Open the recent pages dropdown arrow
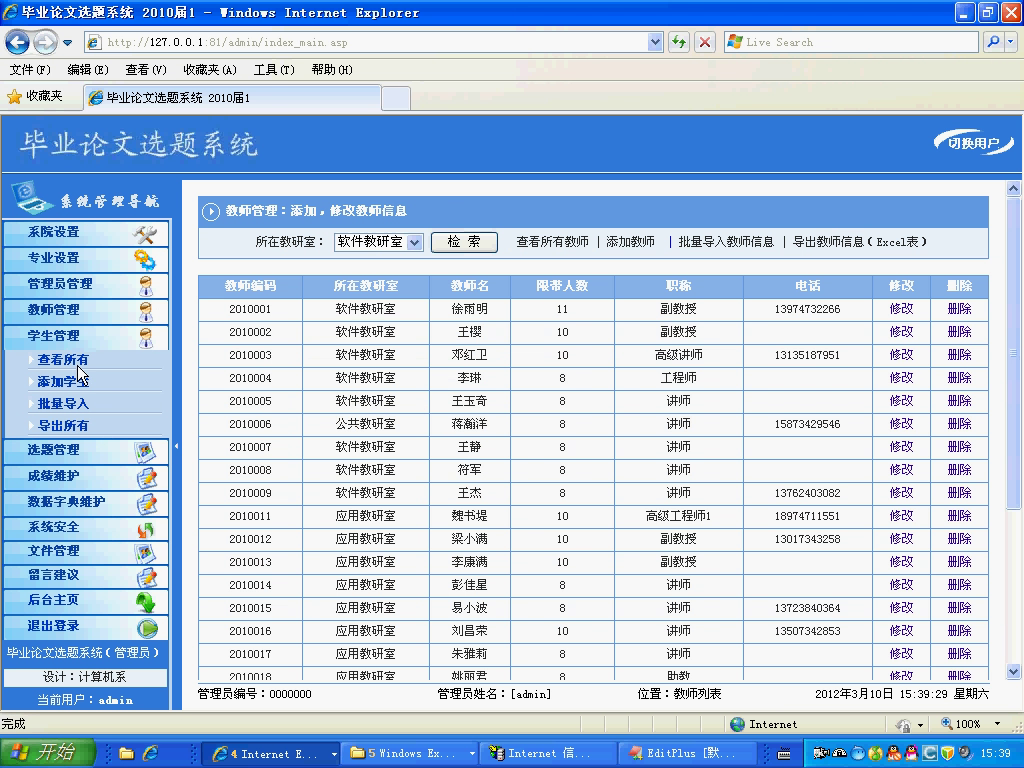The image size is (1024, 768). point(67,43)
